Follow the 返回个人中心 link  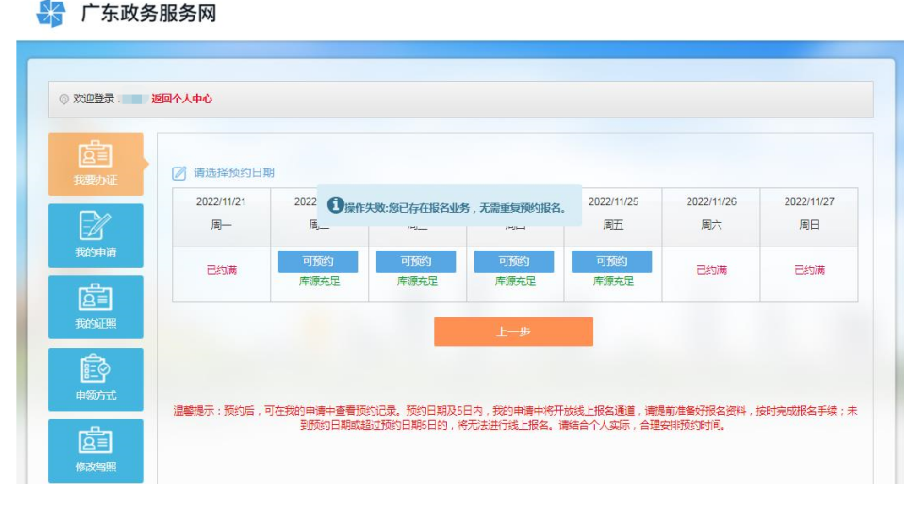(181, 99)
